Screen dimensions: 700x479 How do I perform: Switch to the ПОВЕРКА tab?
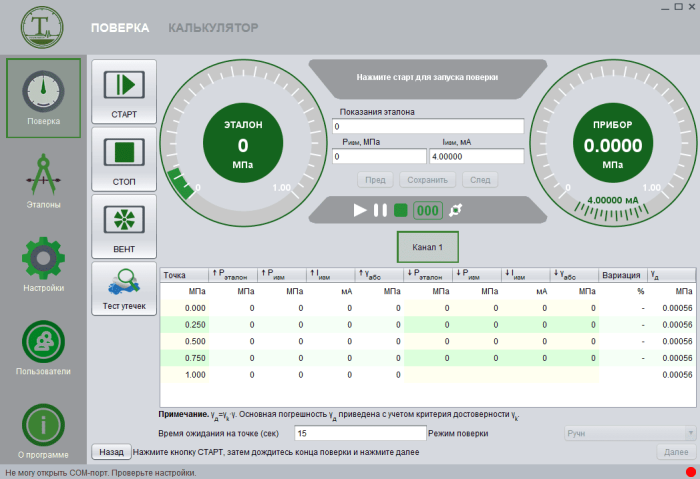pos(120,28)
